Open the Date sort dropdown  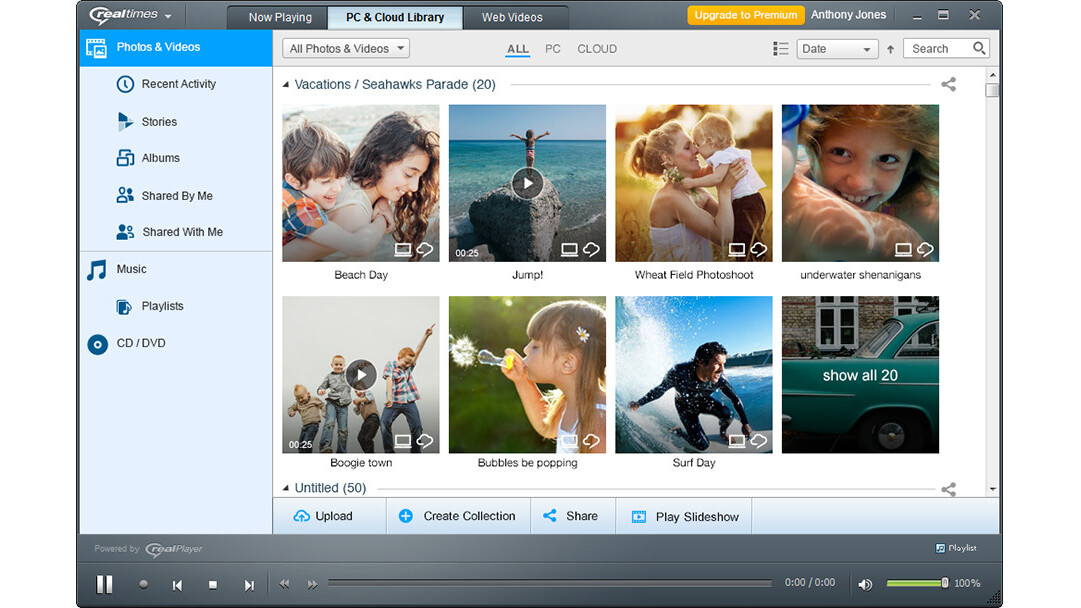(x=836, y=49)
